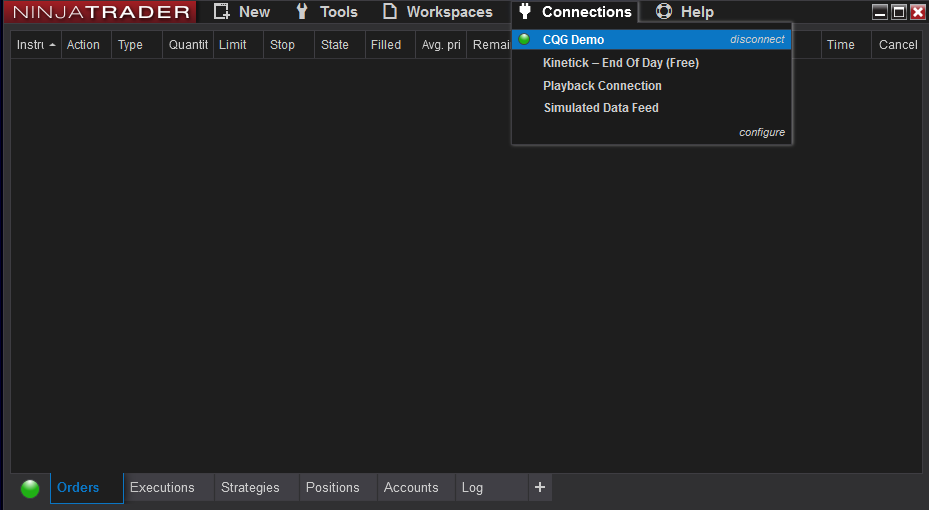Open the connections configure link
Viewport: 929px width, 510px height.
click(762, 132)
